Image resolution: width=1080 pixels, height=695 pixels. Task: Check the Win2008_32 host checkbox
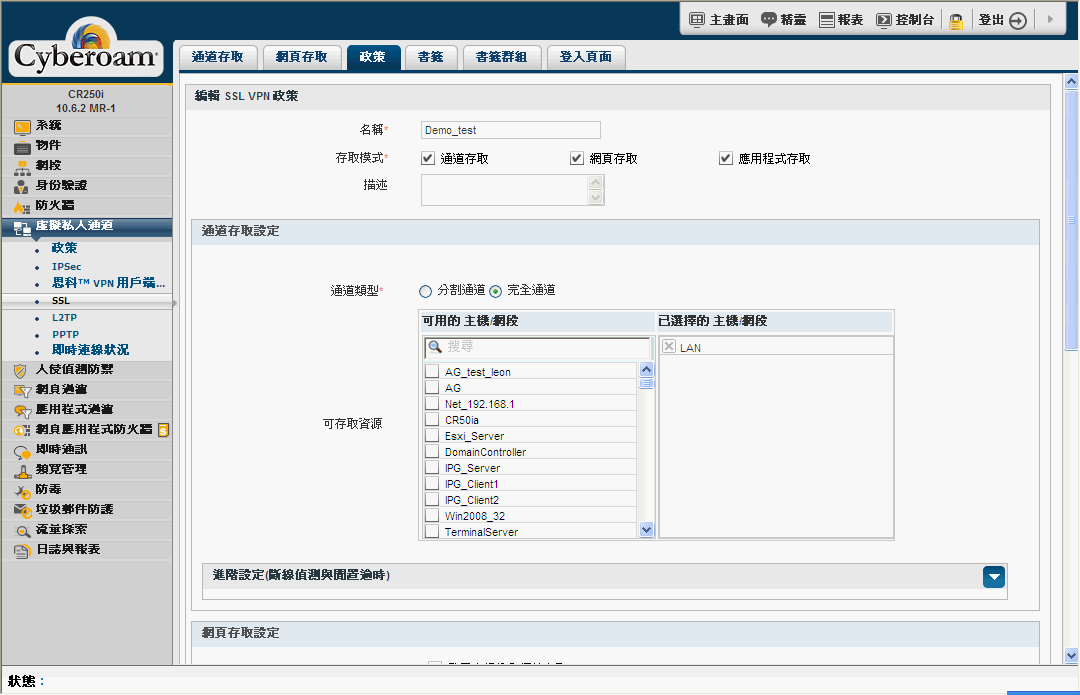pos(432,515)
